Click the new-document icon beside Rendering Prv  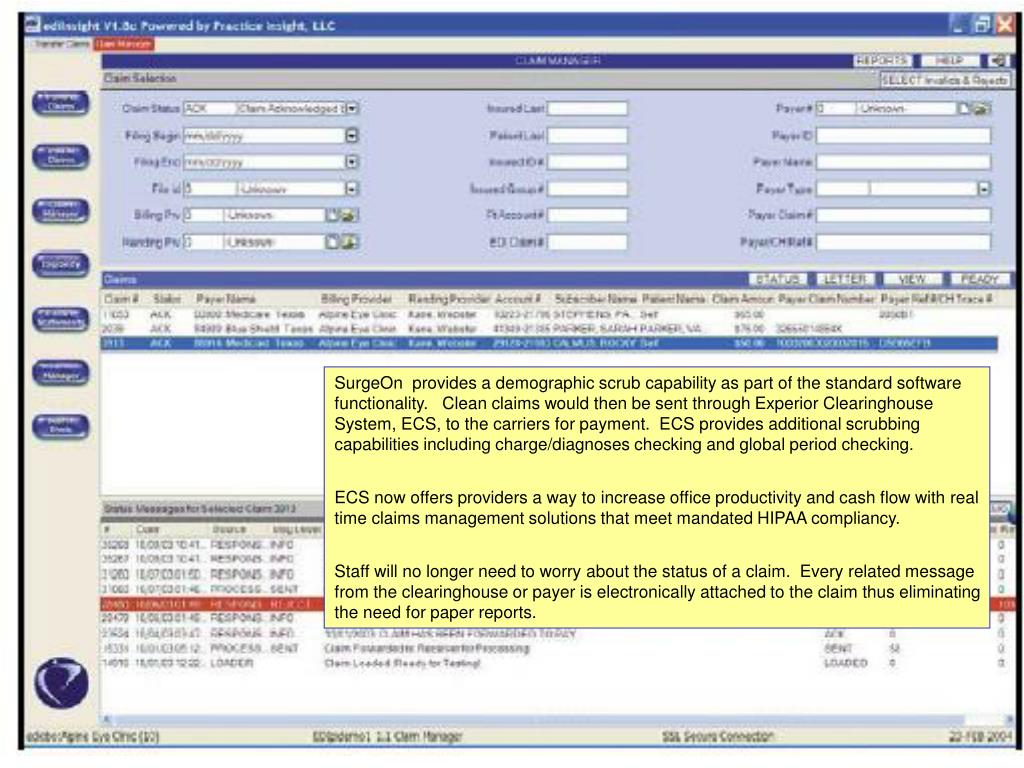[x=332, y=242]
